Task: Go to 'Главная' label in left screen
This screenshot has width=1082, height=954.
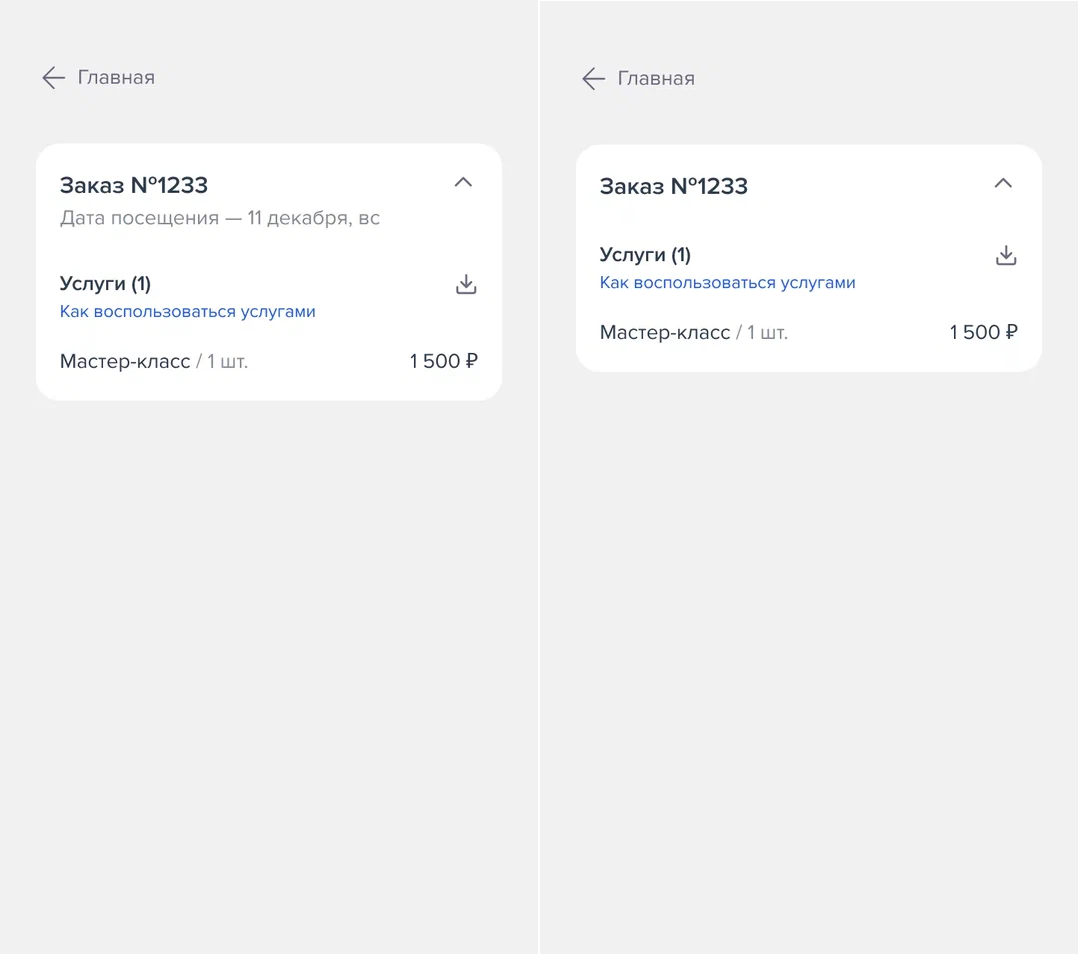Action: pos(116,77)
